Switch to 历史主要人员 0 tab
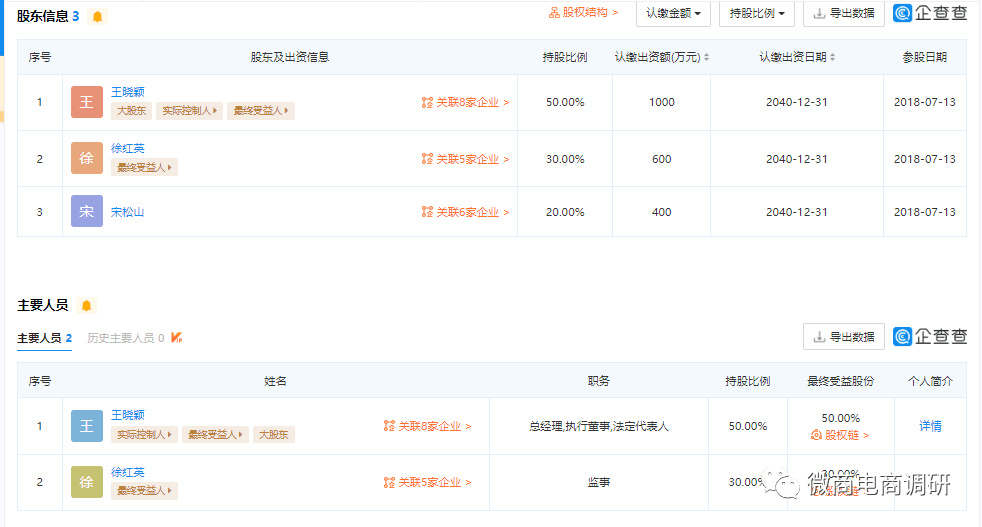 [x=125, y=338]
